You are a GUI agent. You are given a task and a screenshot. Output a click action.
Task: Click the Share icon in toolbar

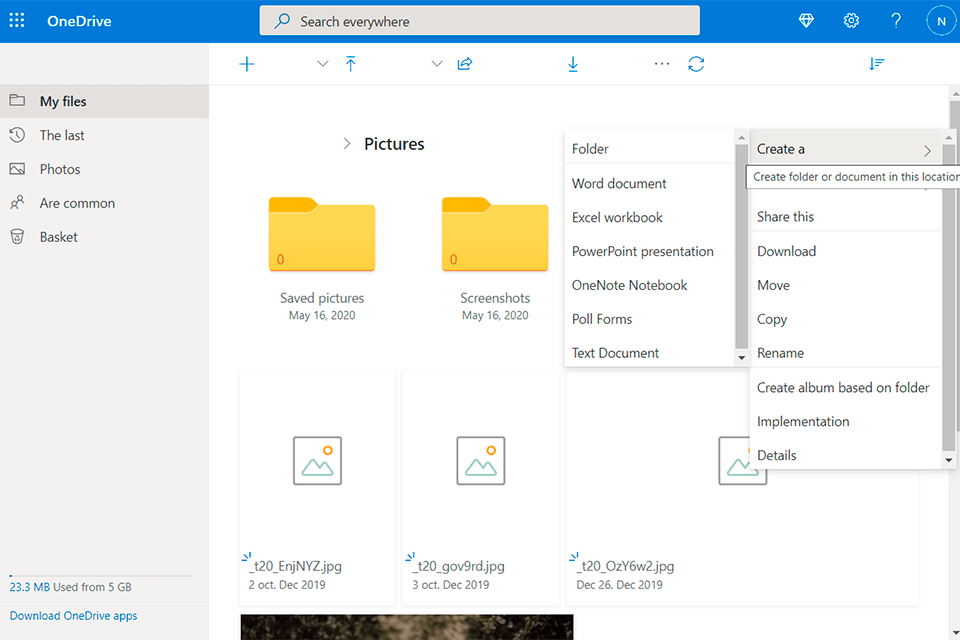[465, 64]
